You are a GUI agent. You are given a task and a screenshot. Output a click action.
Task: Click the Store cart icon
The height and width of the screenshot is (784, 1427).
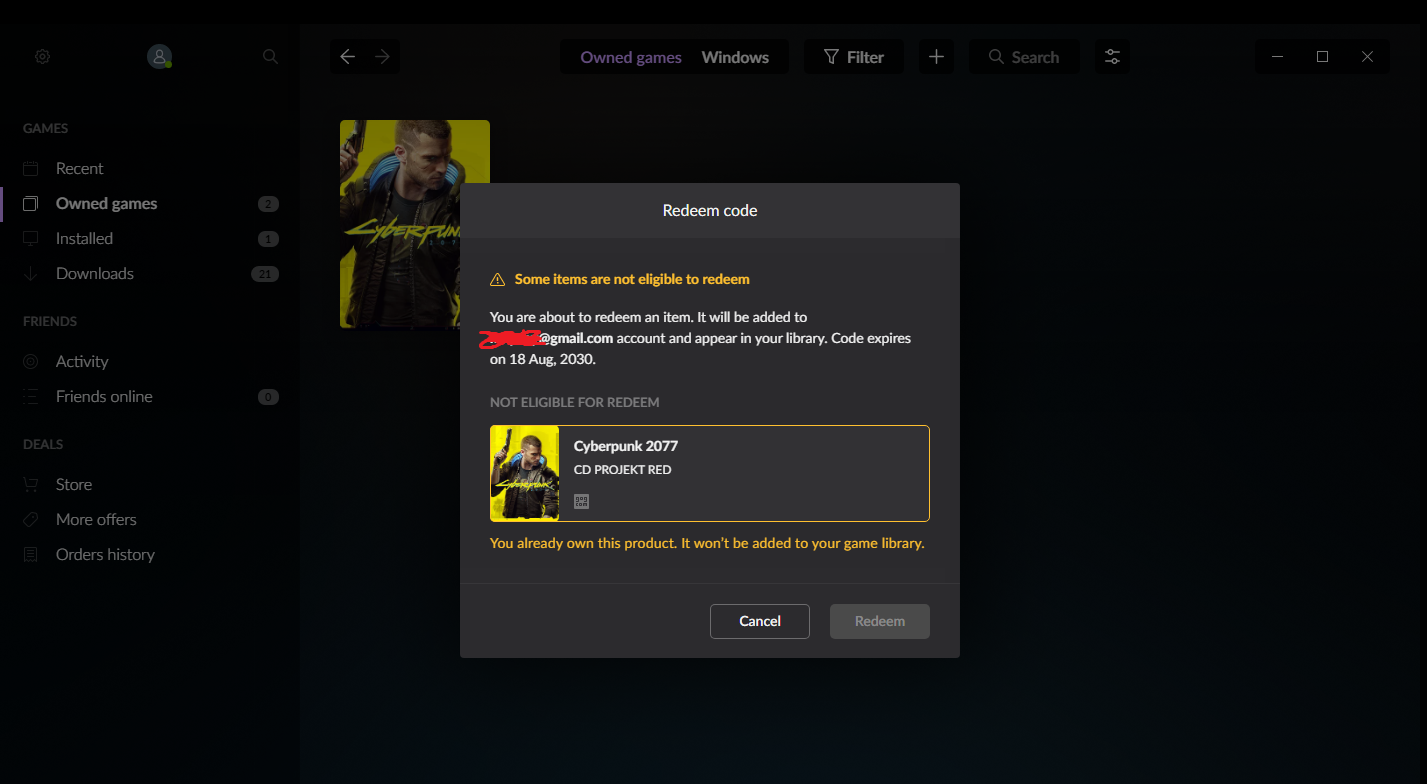point(31,484)
